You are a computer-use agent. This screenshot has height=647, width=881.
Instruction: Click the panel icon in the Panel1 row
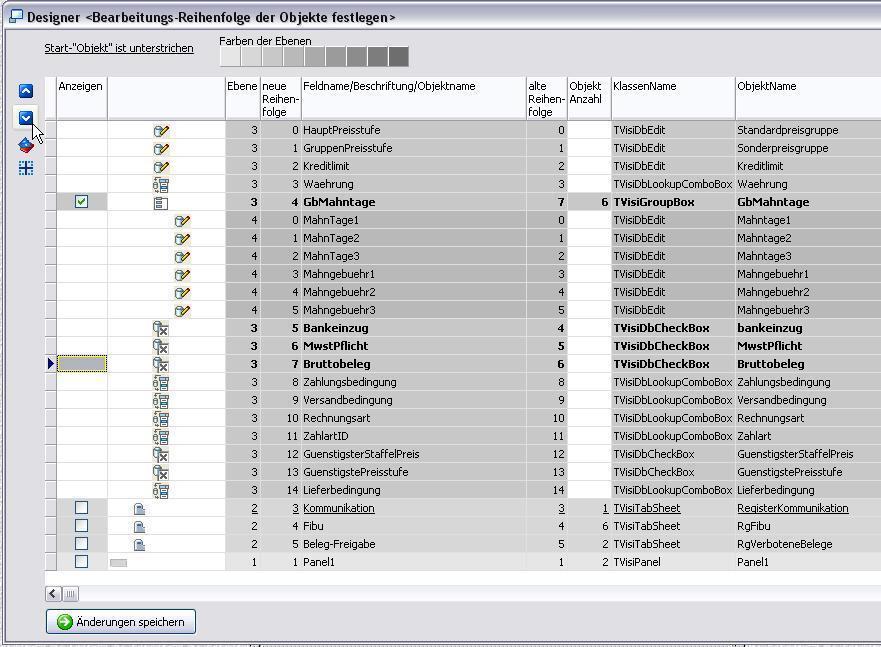click(118, 562)
